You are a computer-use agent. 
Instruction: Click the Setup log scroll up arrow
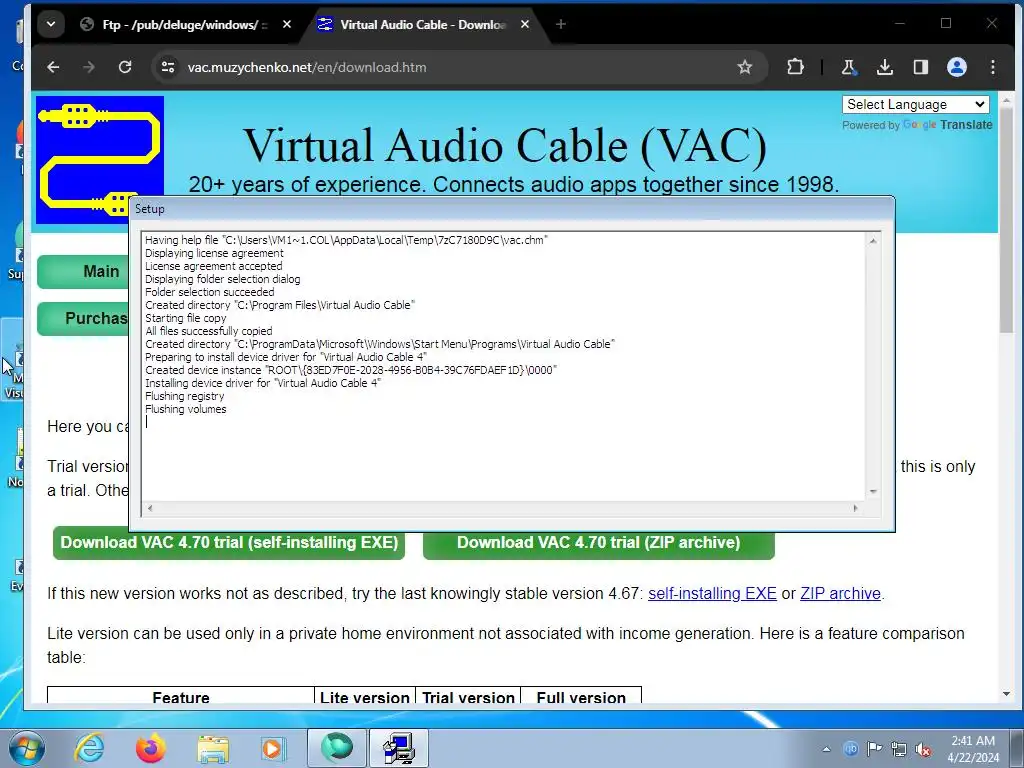(x=873, y=241)
